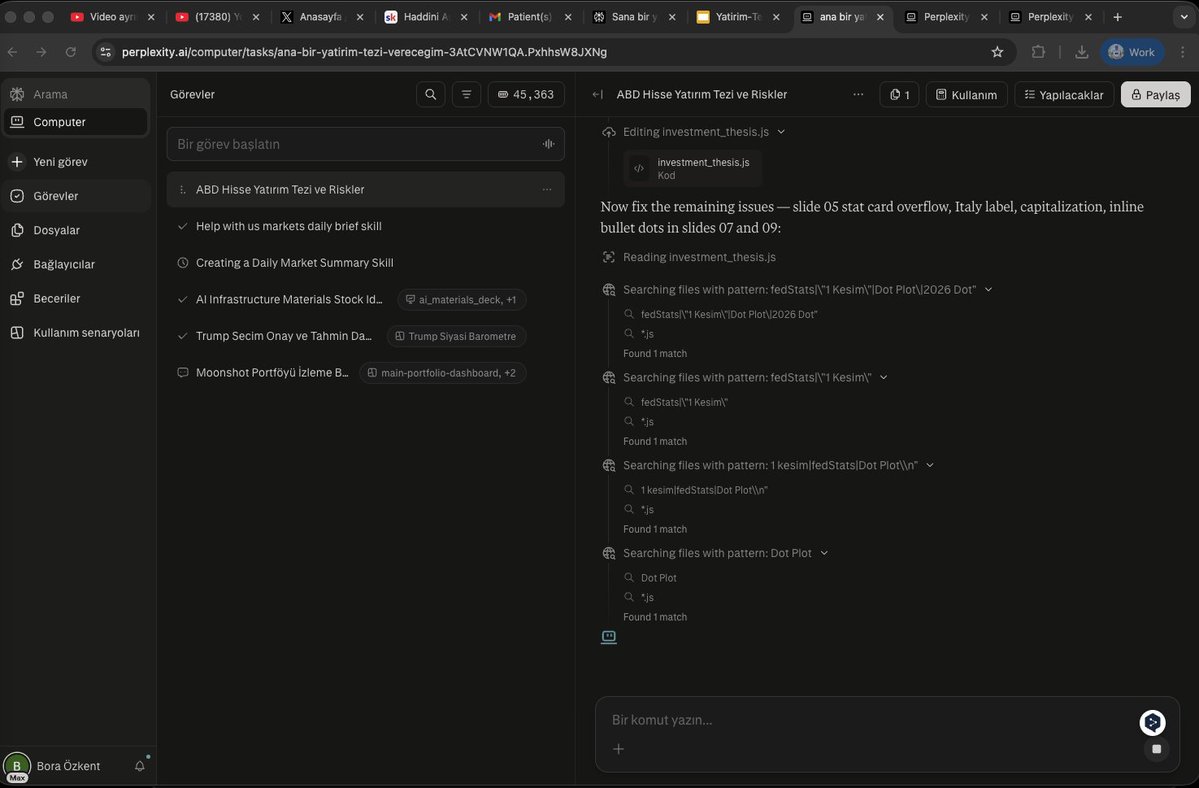The width and height of the screenshot is (1199, 788).
Task: Click the plus attach icon in command box
Action: [618, 749]
